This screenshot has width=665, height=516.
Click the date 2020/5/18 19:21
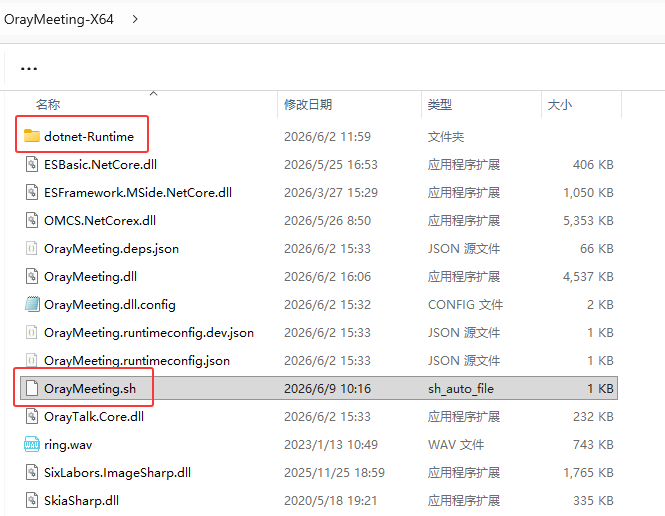coord(330,500)
